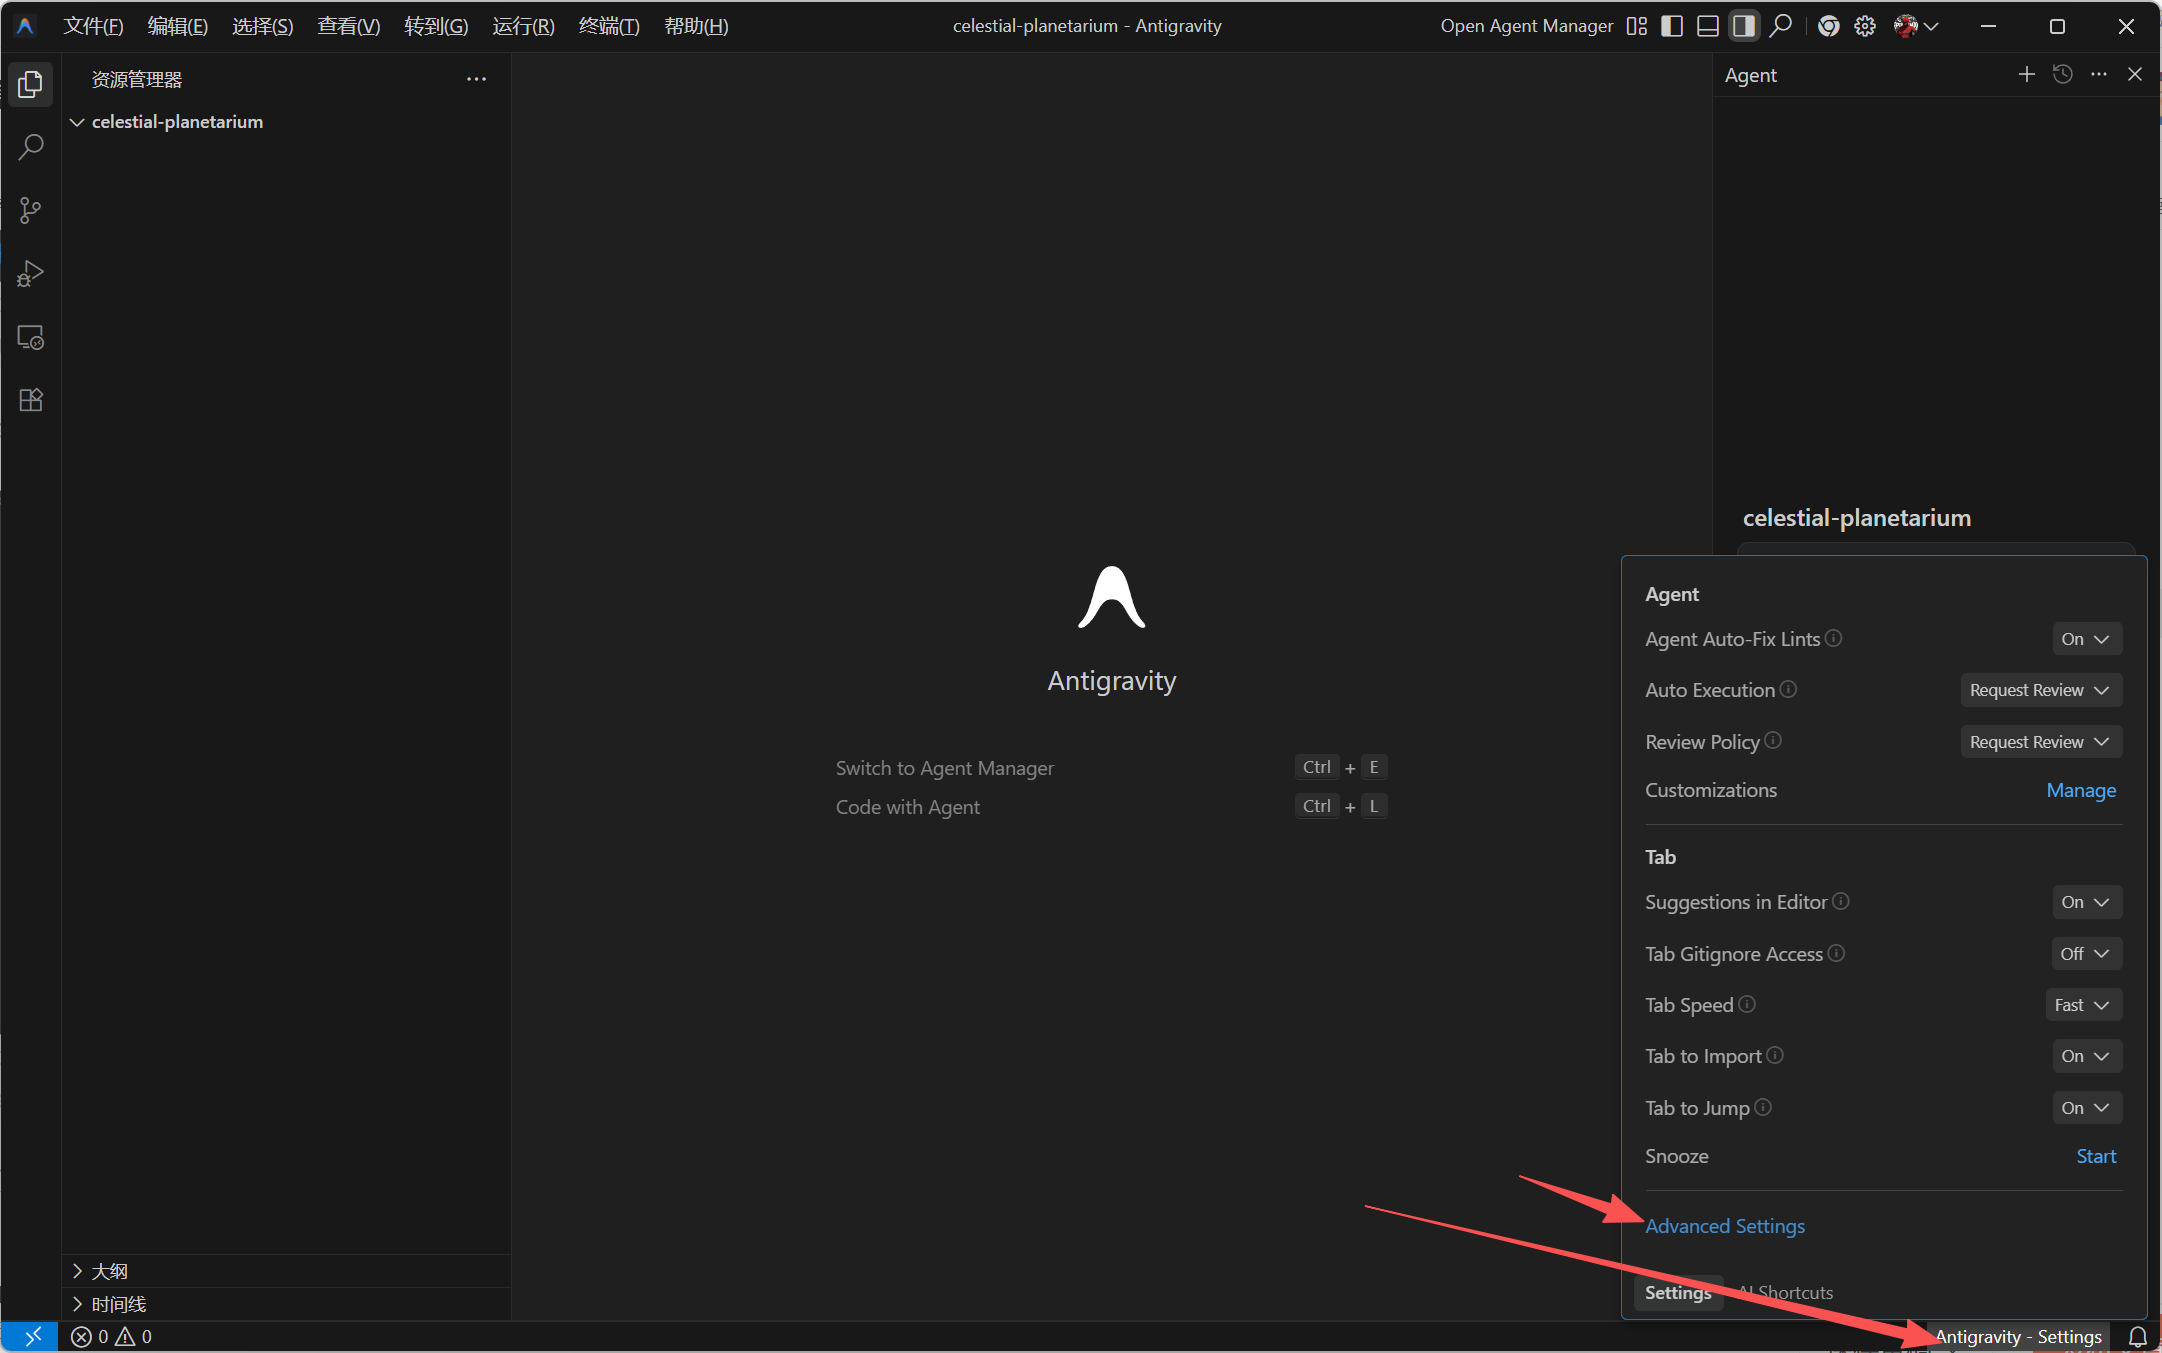Collapse the celestial-planetarium folder in the explorer
This screenshot has width=2162, height=1353.
[x=77, y=122]
